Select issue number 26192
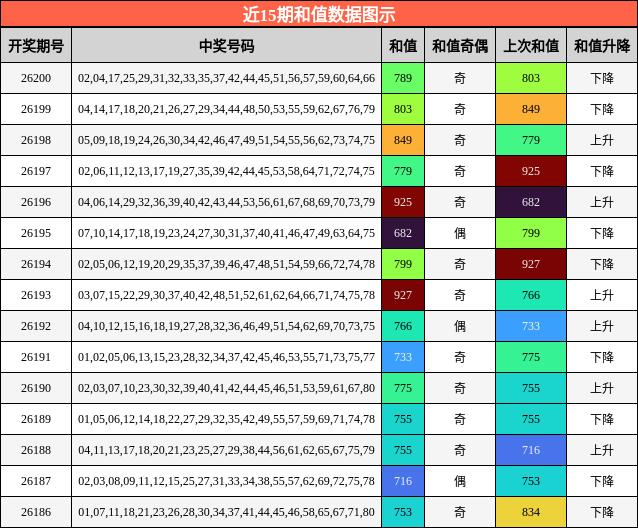Viewport: 638px width, 528px height. click(x=36, y=326)
